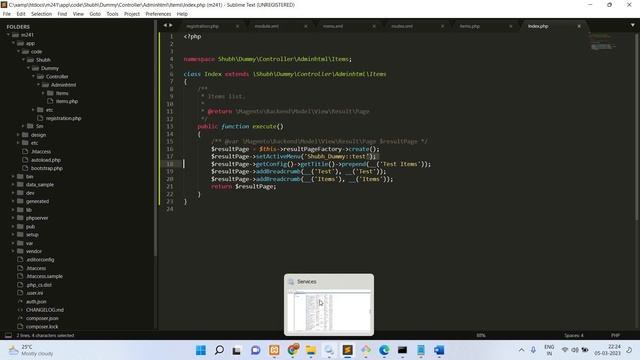Click line number 18 in the gutter
640x360 pixels.
click(170, 164)
